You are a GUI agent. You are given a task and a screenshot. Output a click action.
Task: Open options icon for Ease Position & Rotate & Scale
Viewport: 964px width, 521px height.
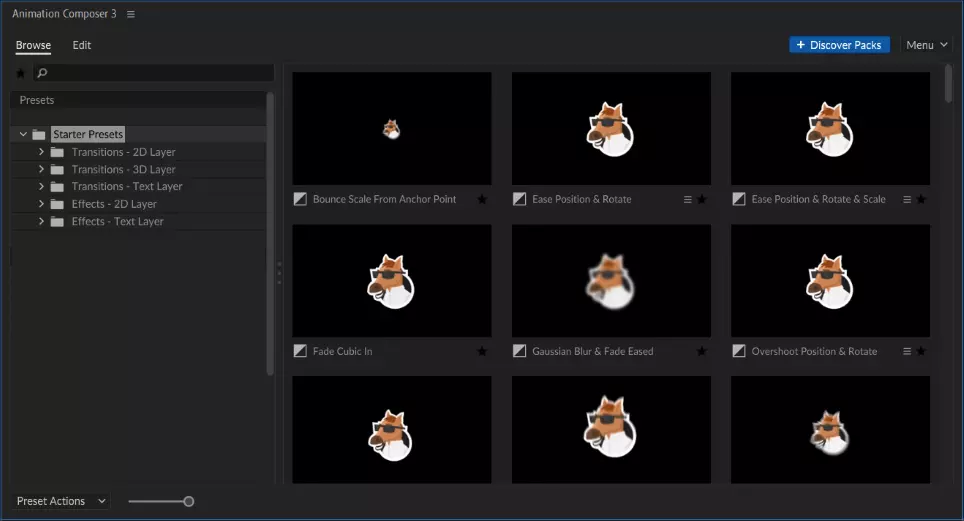coord(907,199)
